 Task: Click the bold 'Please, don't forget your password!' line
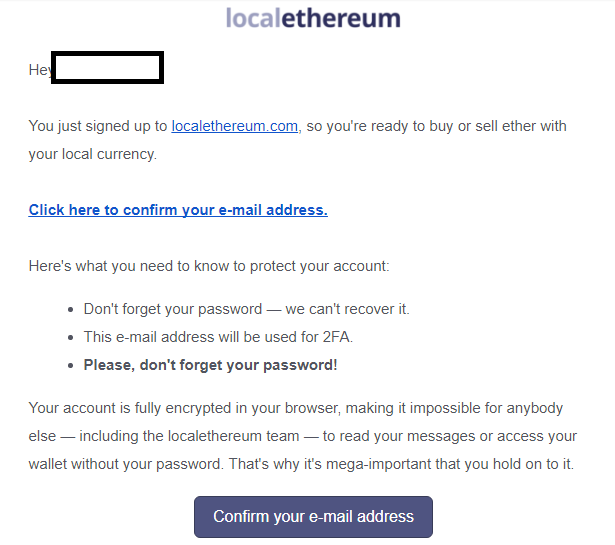(x=210, y=365)
